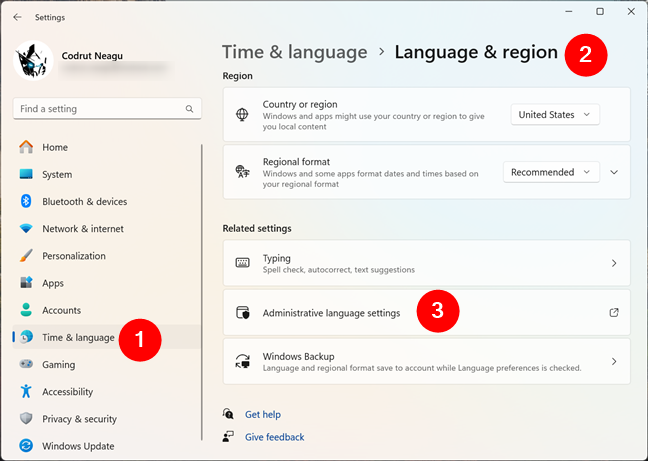Click the Time & language clock-globe icon
Viewport: 648px width, 461px height.
[26, 337]
